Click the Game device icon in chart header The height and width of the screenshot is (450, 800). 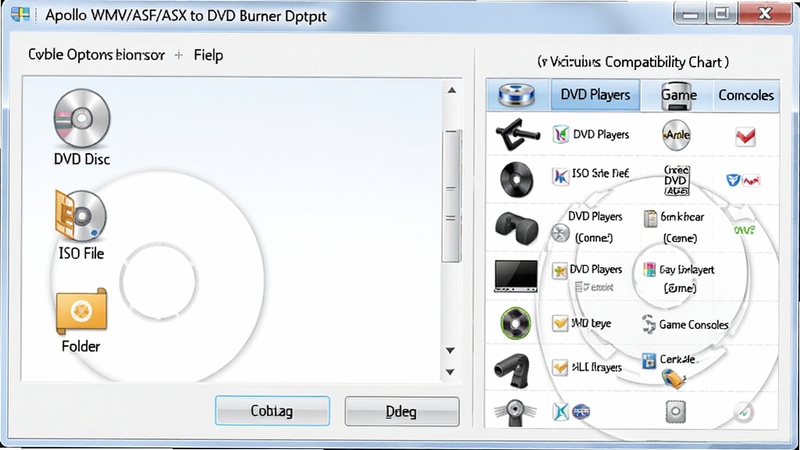click(x=676, y=96)
